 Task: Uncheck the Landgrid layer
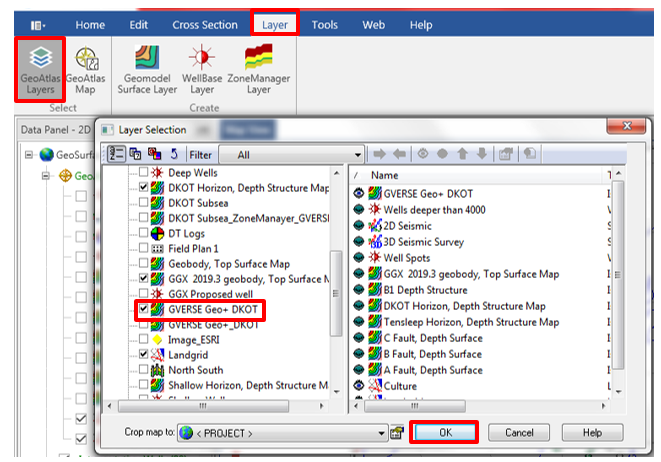tap(143, 354)
